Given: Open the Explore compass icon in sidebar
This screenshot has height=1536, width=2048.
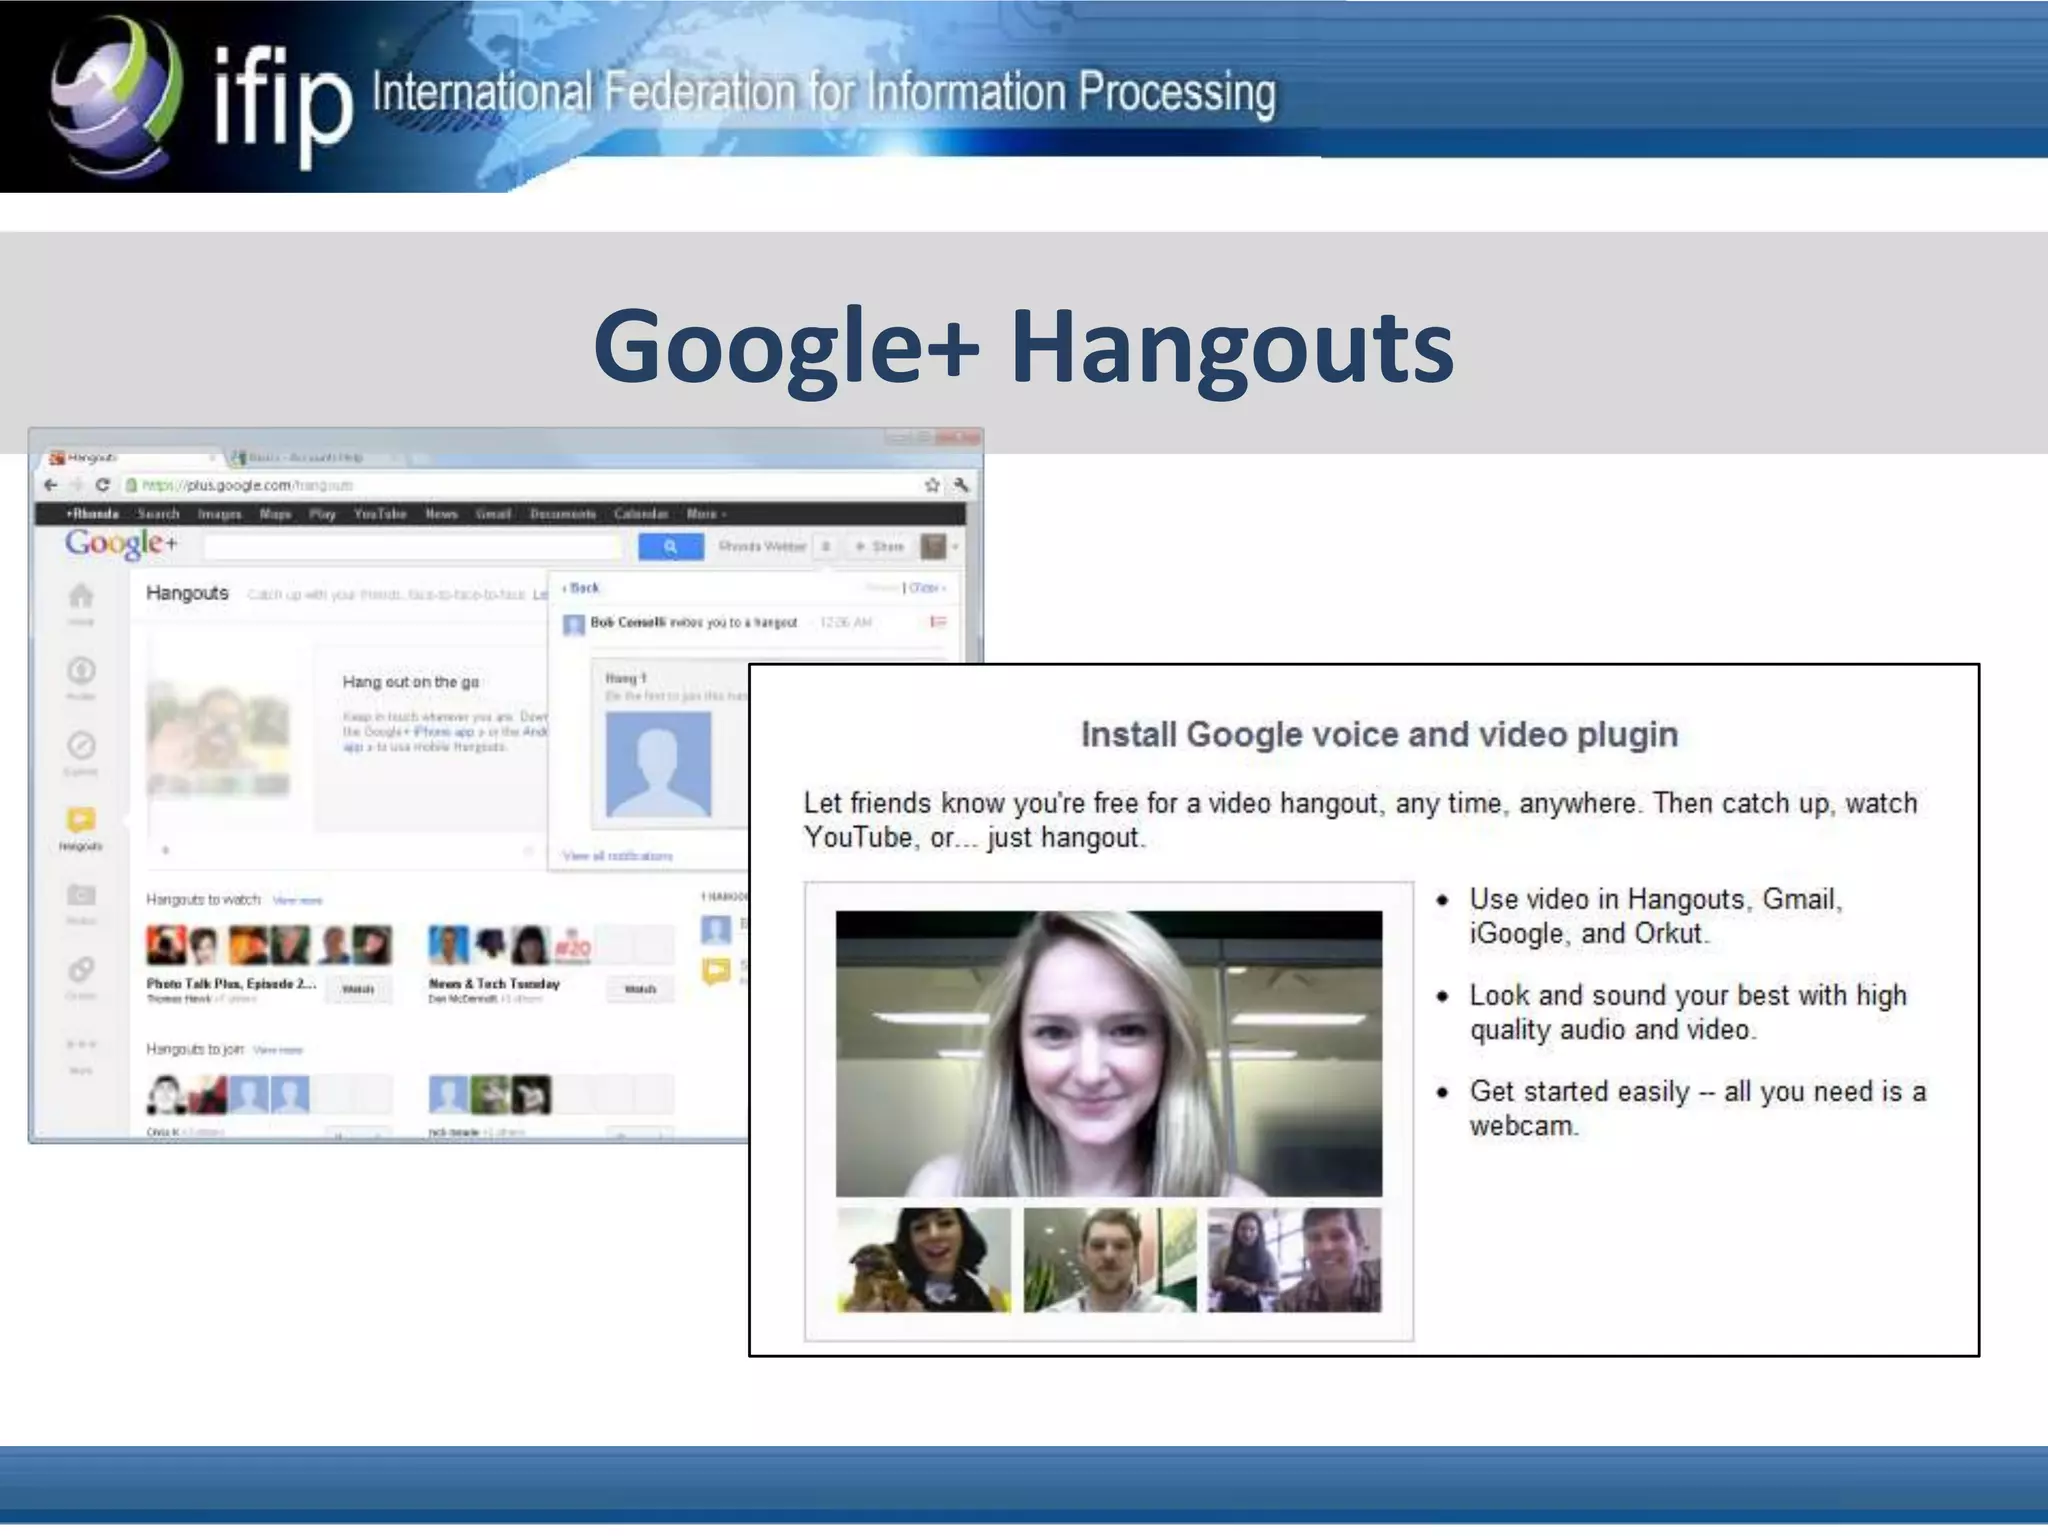Looking at the screenshot, I should [81, 746].
